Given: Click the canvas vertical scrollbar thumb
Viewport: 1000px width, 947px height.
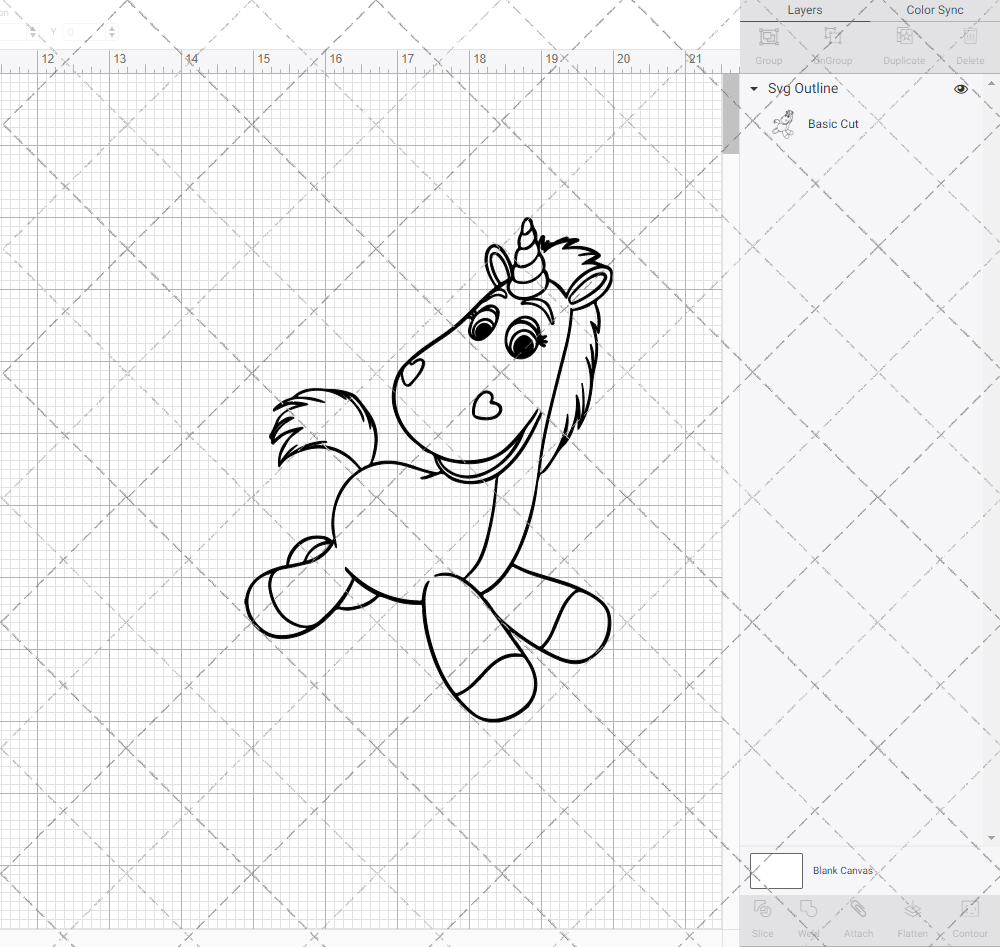Looking at the screenshot, I should click(x=730, y=114).
